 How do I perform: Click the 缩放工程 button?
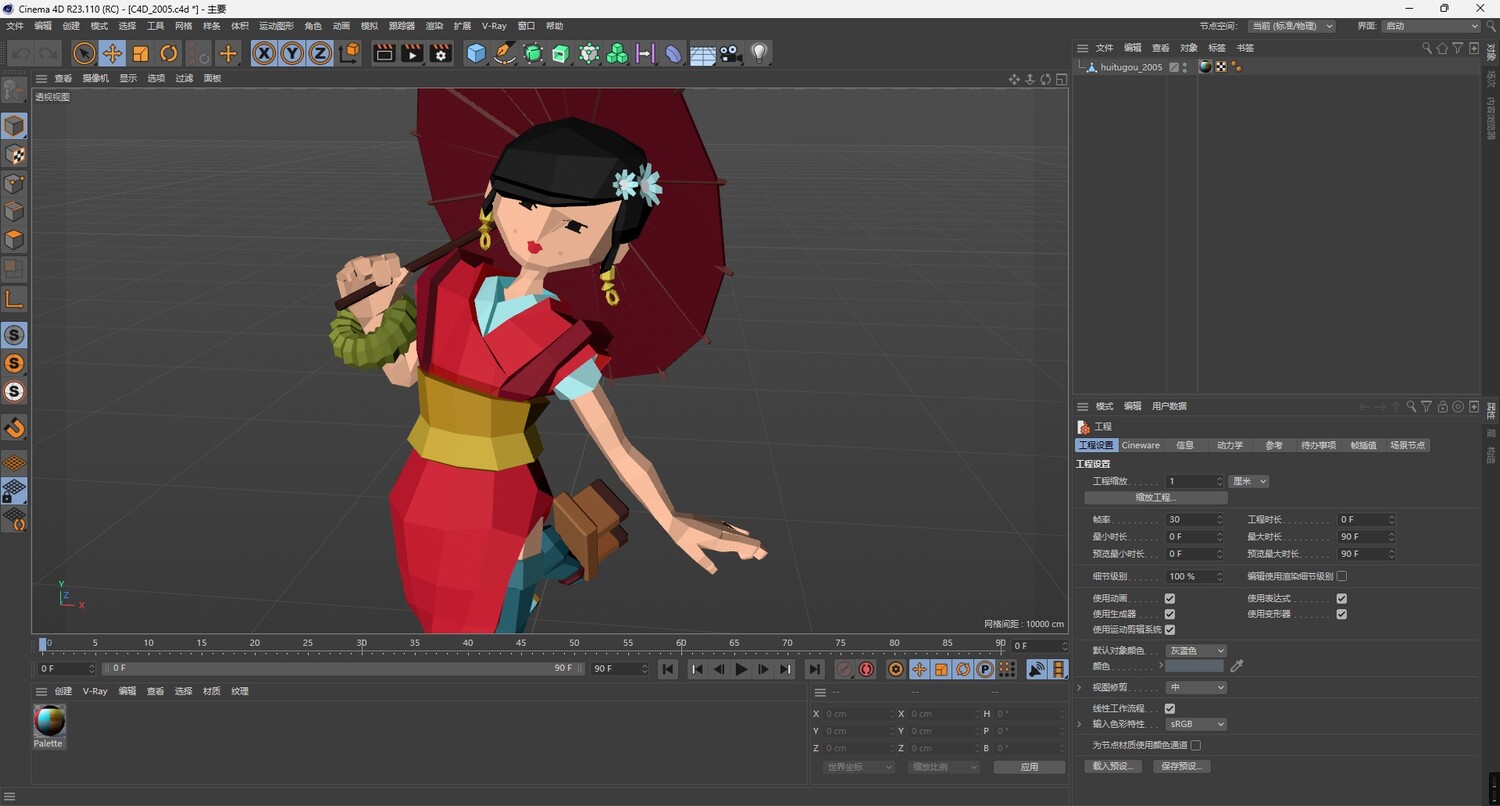(x=1155, y=498)
